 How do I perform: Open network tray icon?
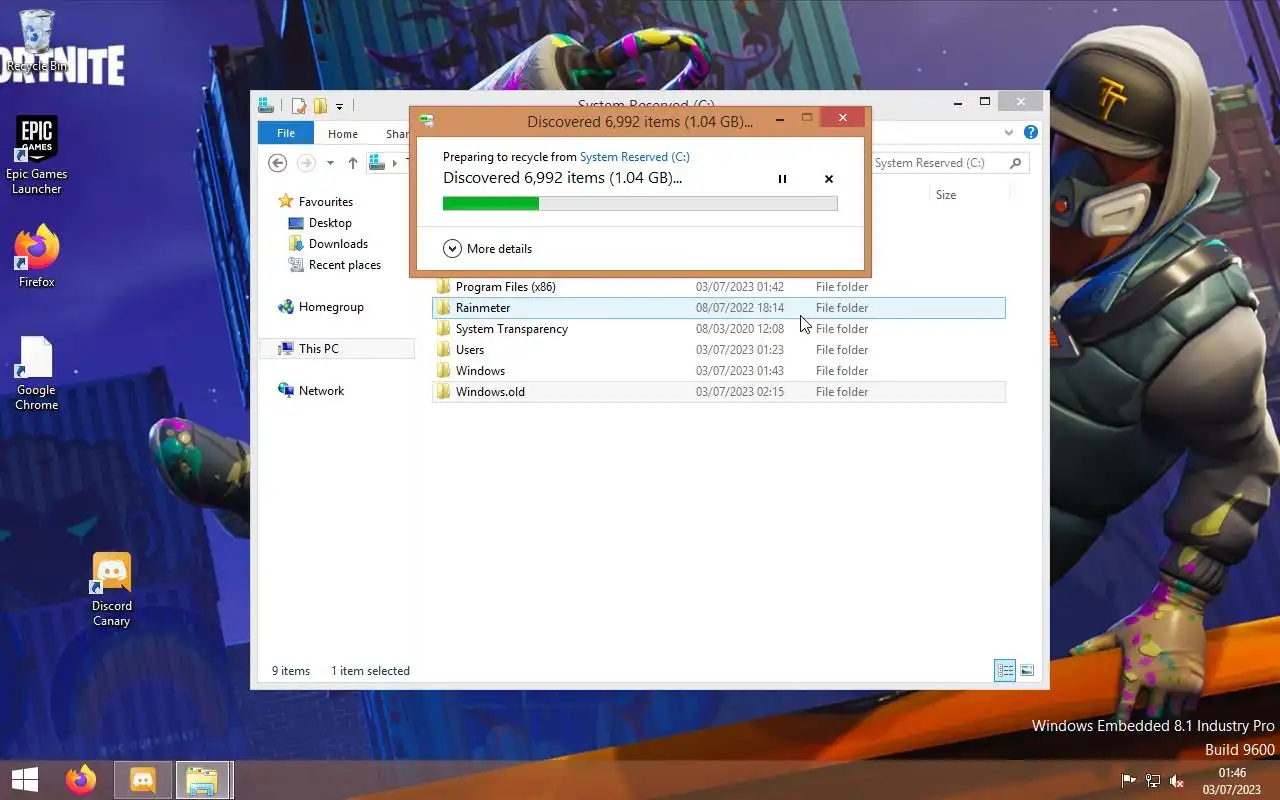[x=1153, y=780]
